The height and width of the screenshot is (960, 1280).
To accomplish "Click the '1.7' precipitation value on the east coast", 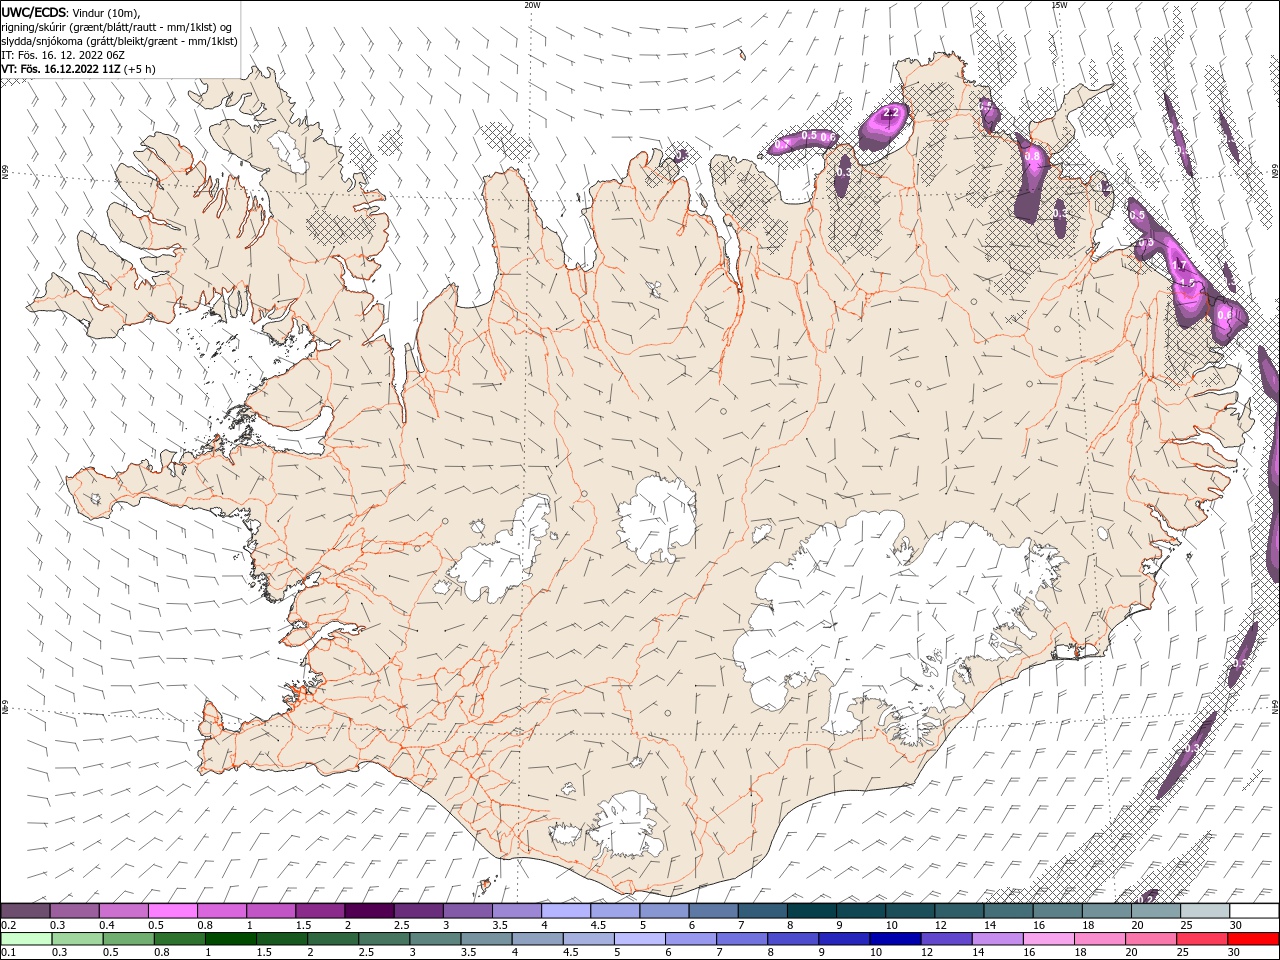I will tap(1180, 266).
